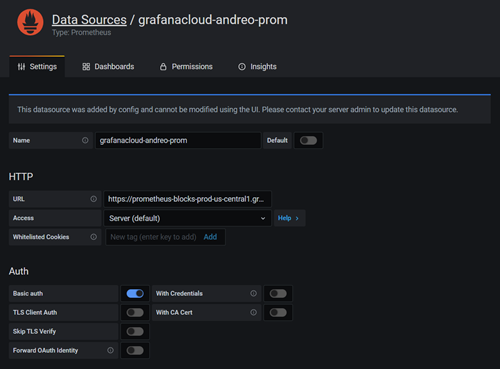This screenshot has height=369, width=500.
Task: Click the info icon beside URL
Action: tap(94, 199)
